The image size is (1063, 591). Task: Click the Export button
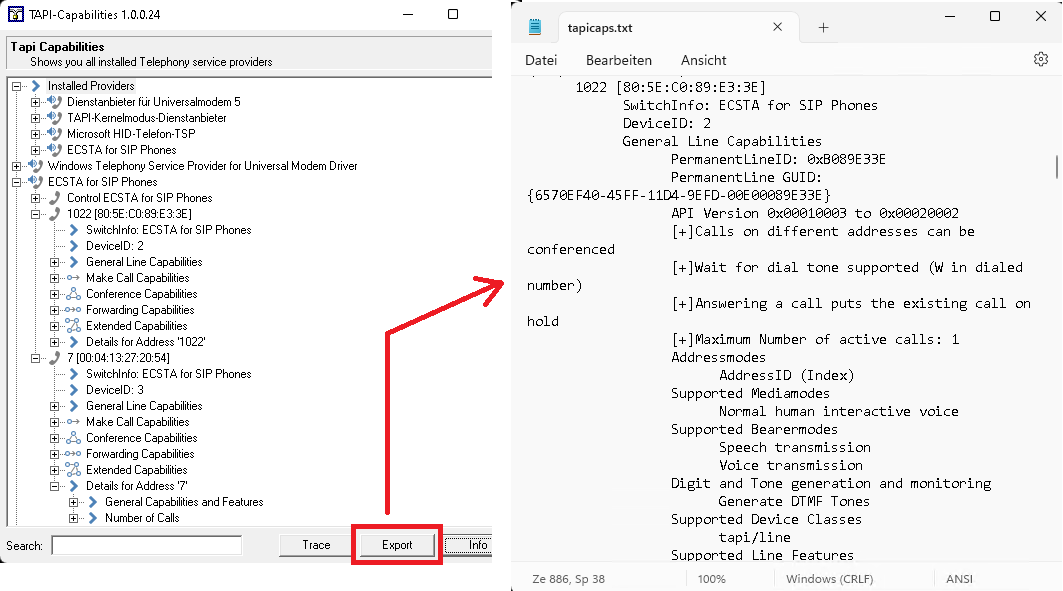[397, 545]
